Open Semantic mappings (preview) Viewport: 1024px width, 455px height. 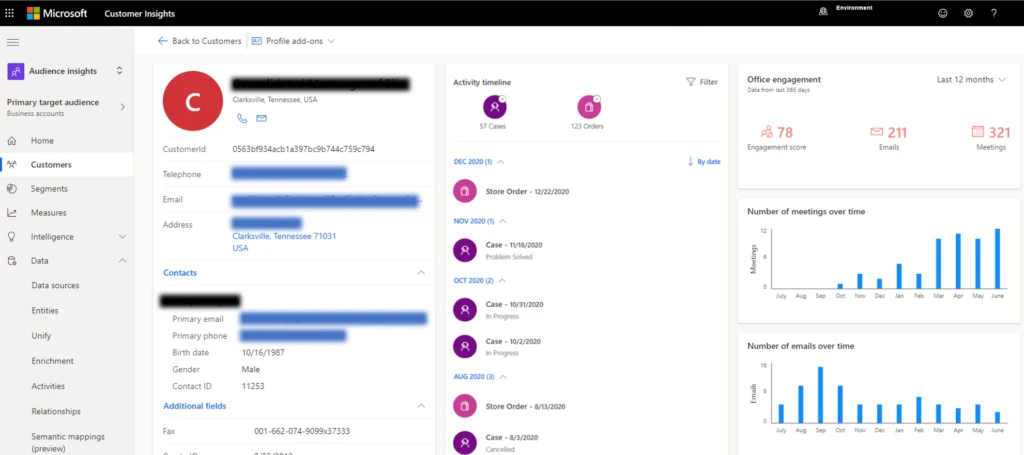click(x=67, y=442)
